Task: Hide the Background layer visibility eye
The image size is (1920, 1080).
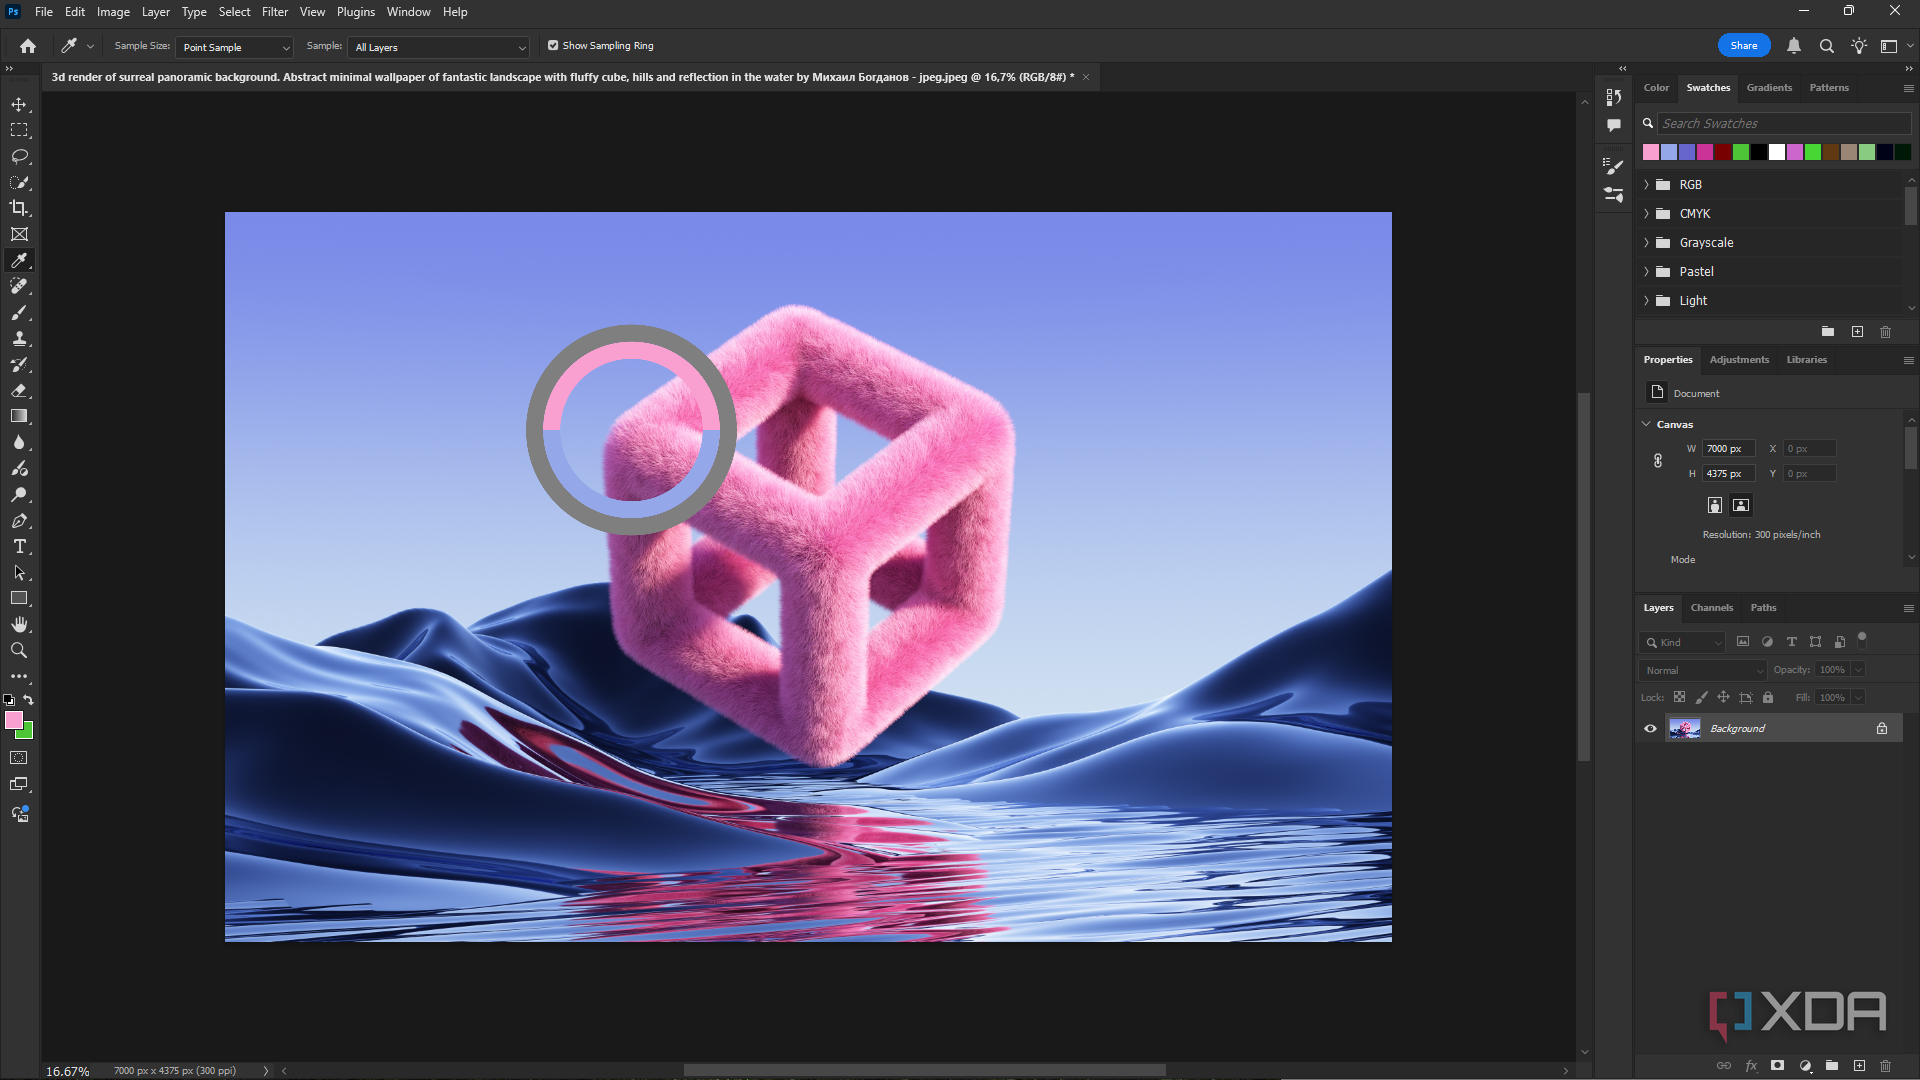Action: pos(1650,728)
